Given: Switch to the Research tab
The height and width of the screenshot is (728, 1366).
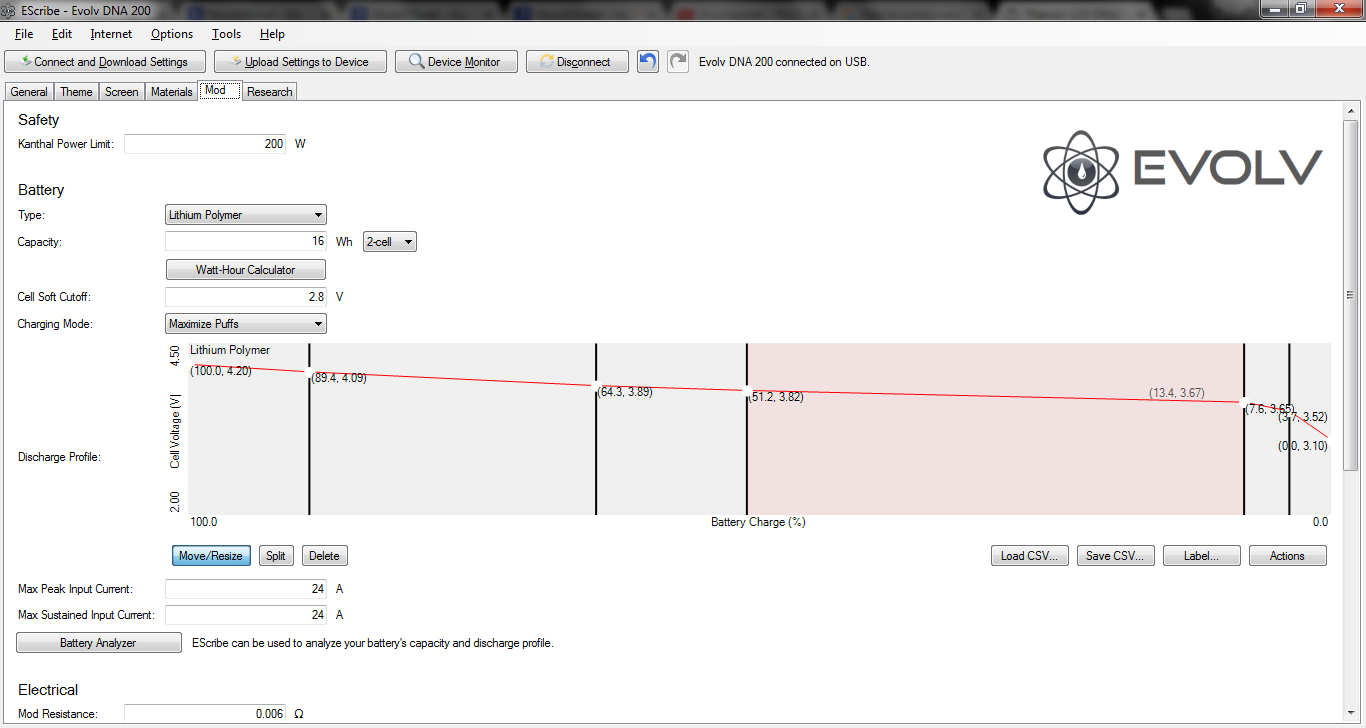Looking at the screenshot, I should (x=270, y=92).
